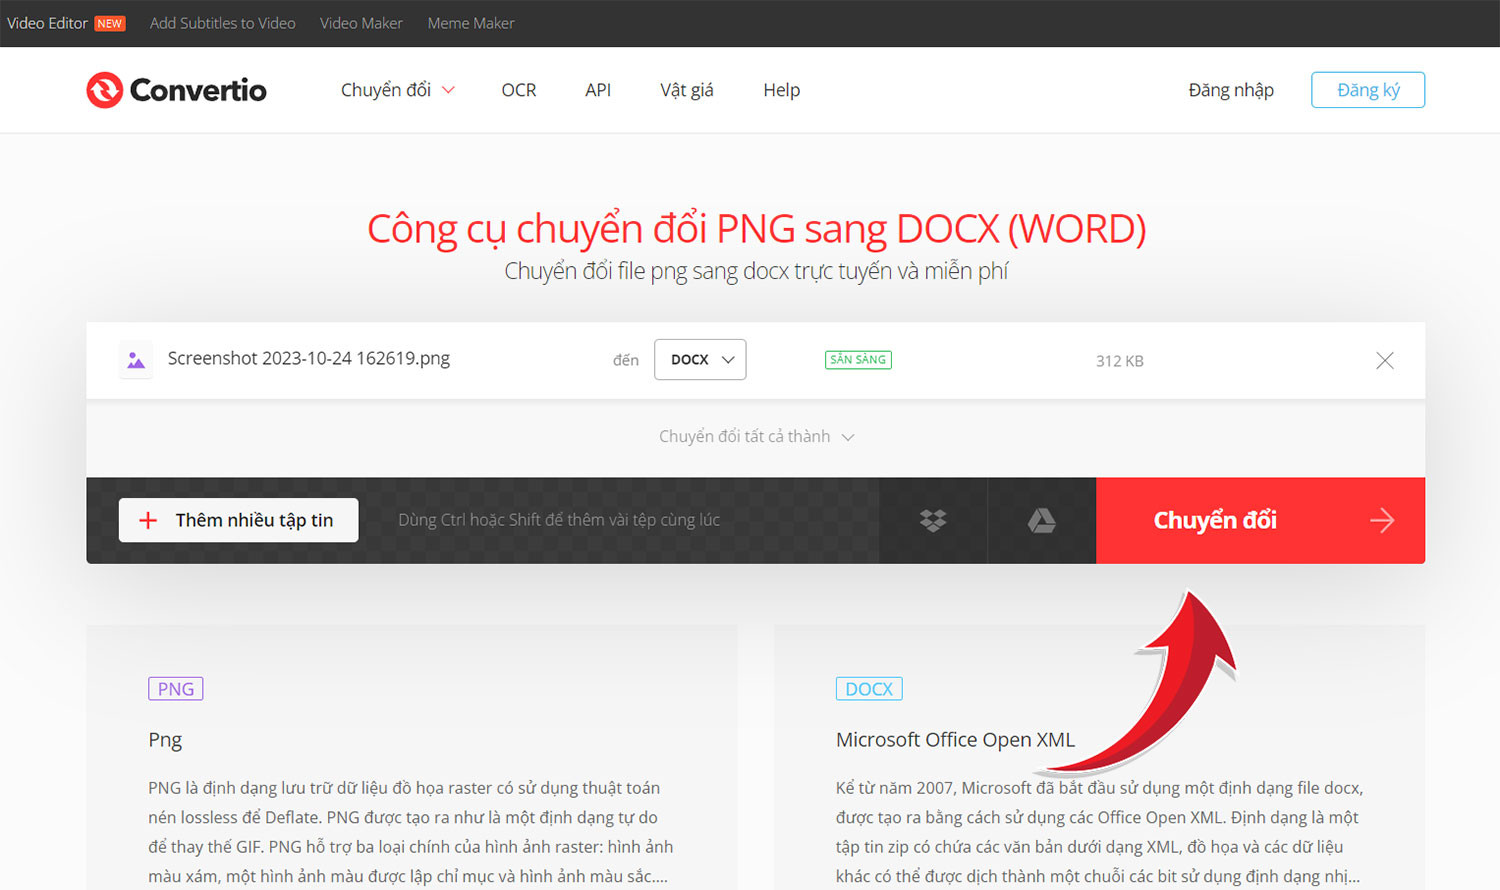
Task: Open Add Subtitles to Video link
Action: [x=223, y=23]
